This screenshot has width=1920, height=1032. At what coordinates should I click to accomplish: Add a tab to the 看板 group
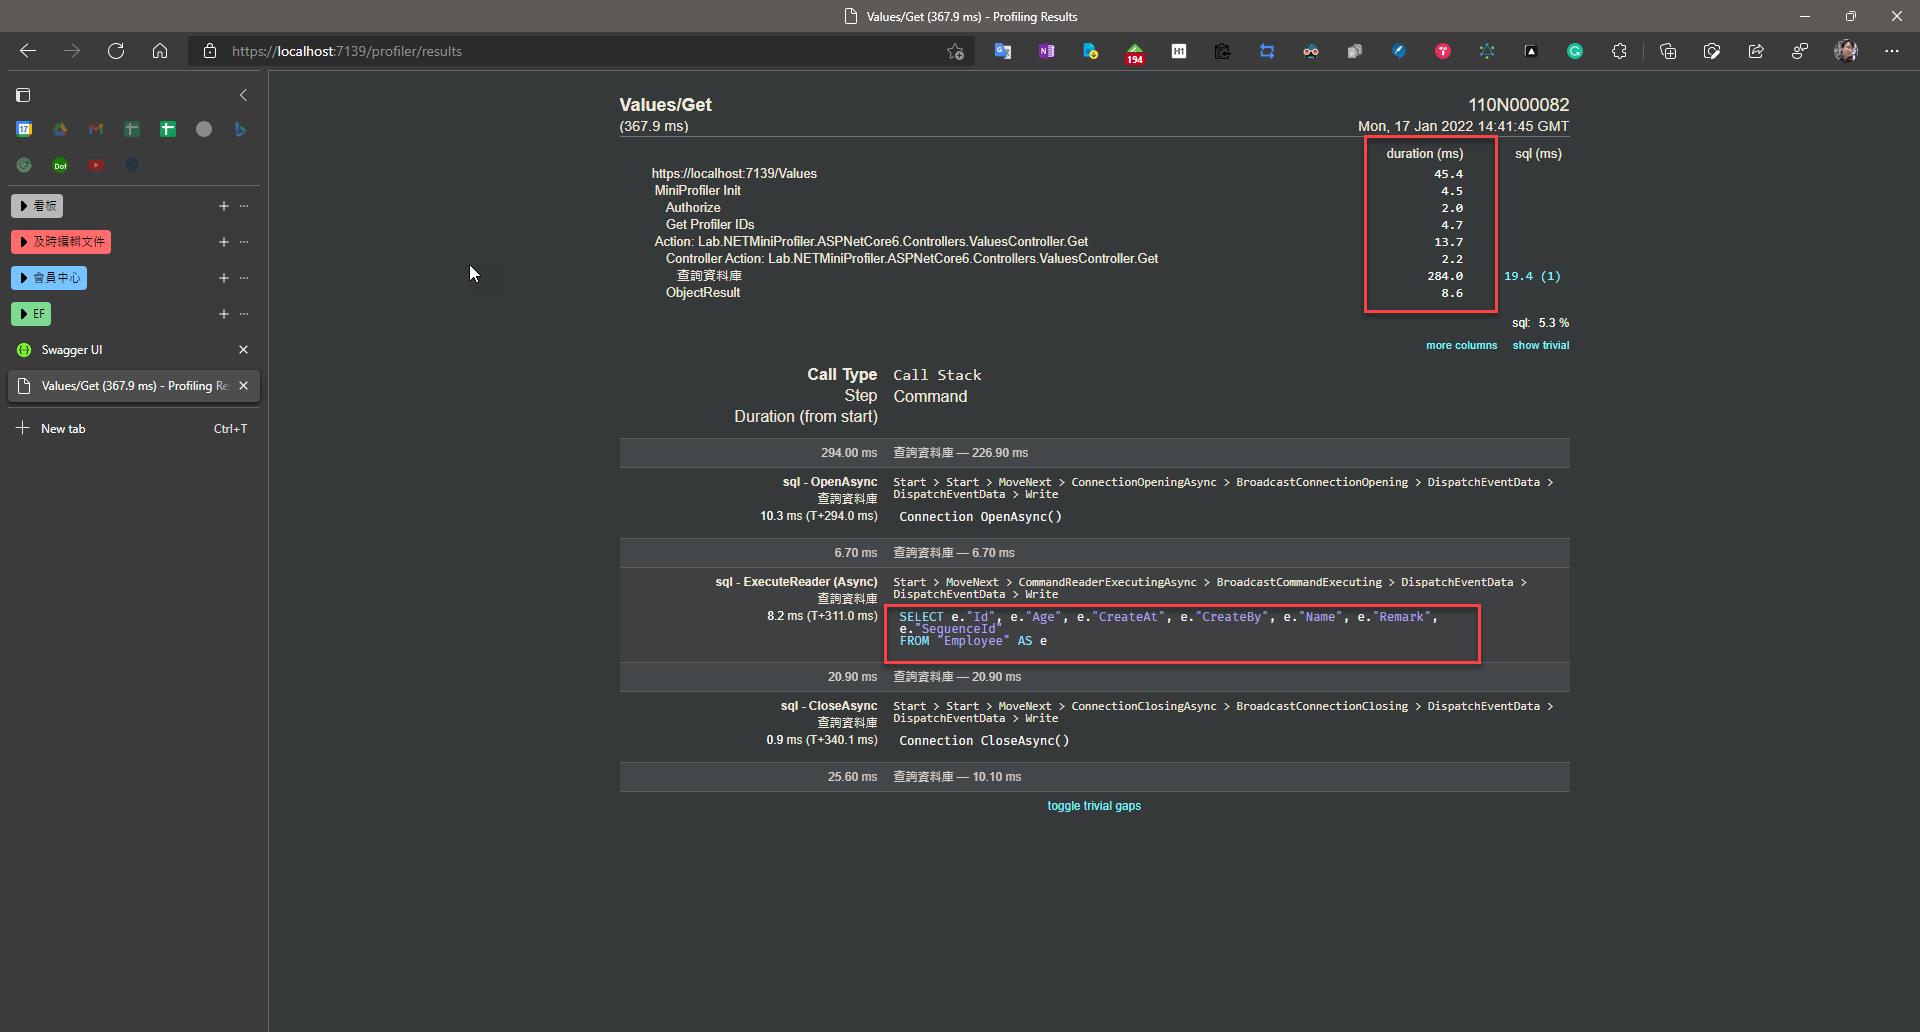pyautogui.click(x=224, y=206)
